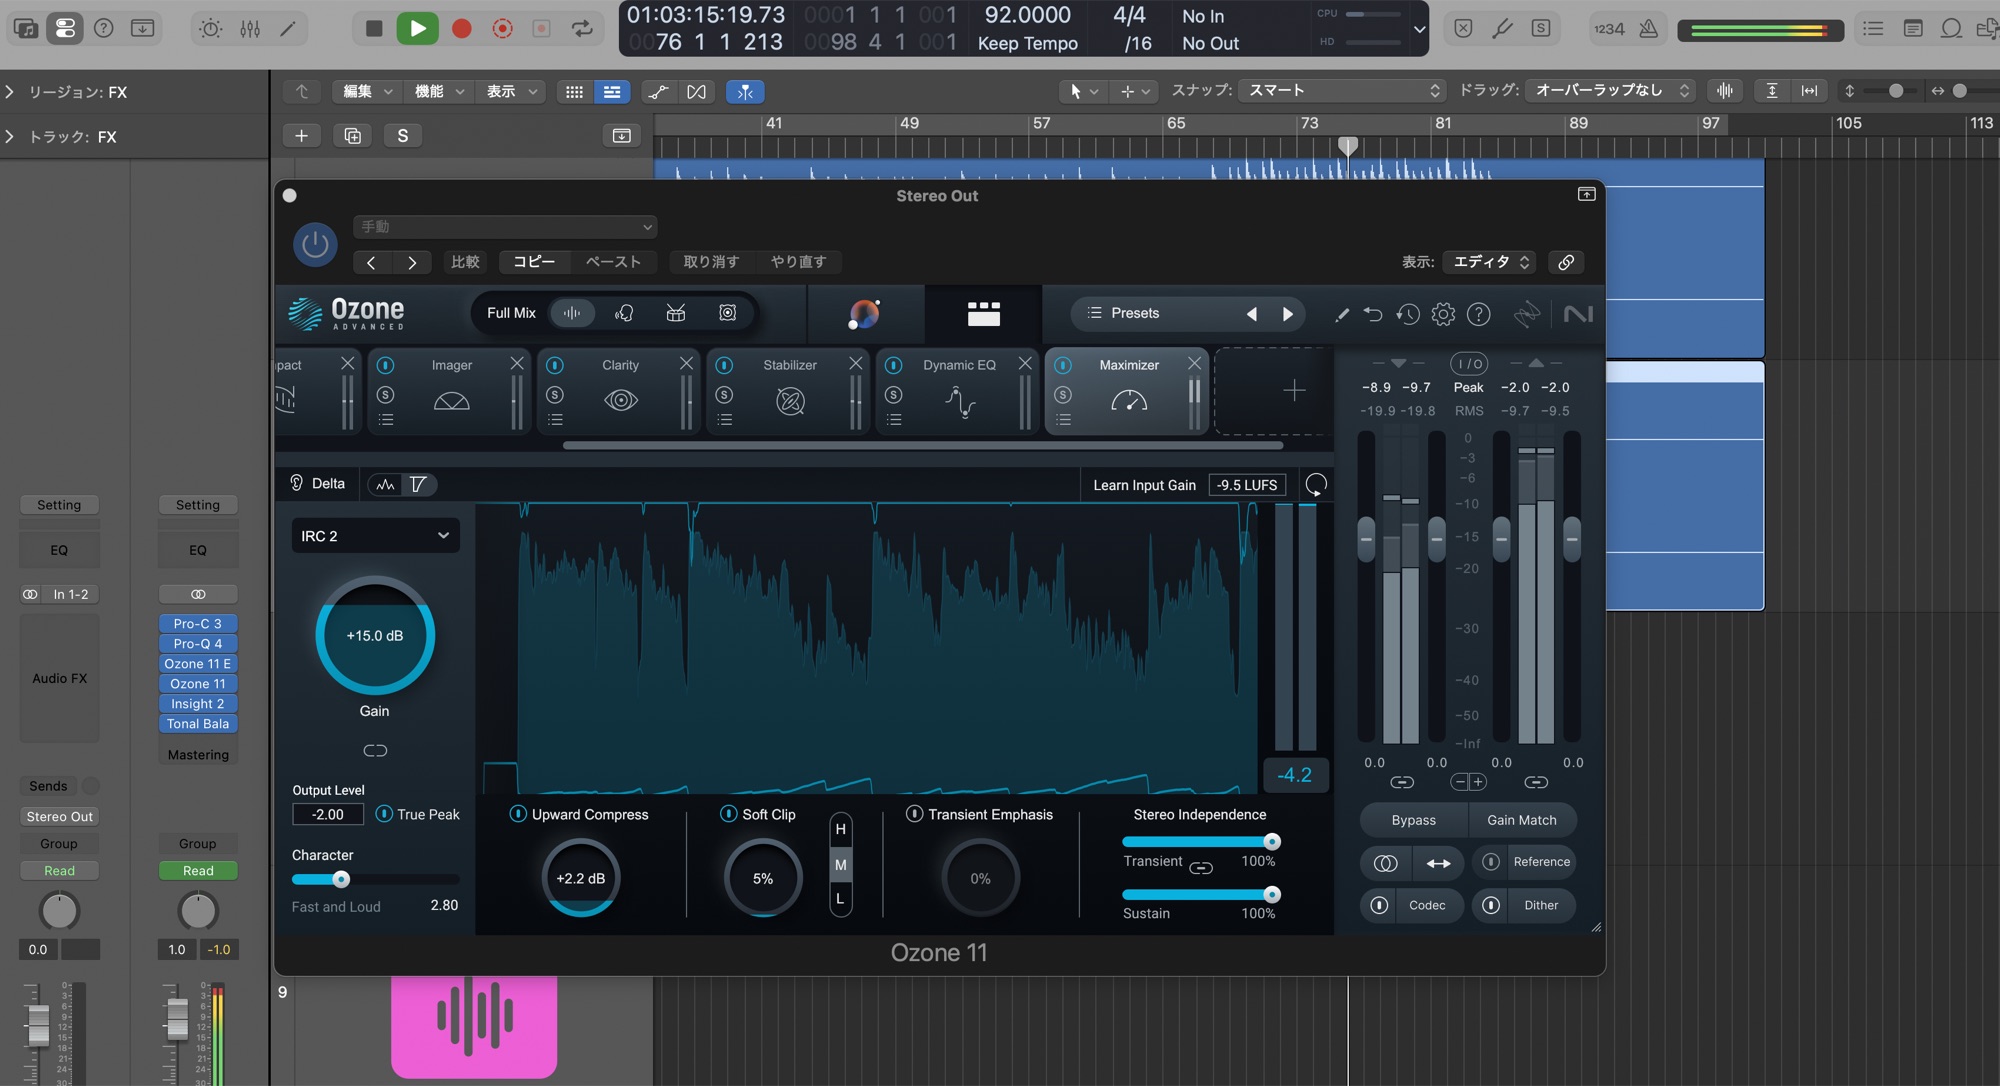Click the コピー button
Image resolution: width=2000 pixels, height=1086 pixels.
coord(534,262)
